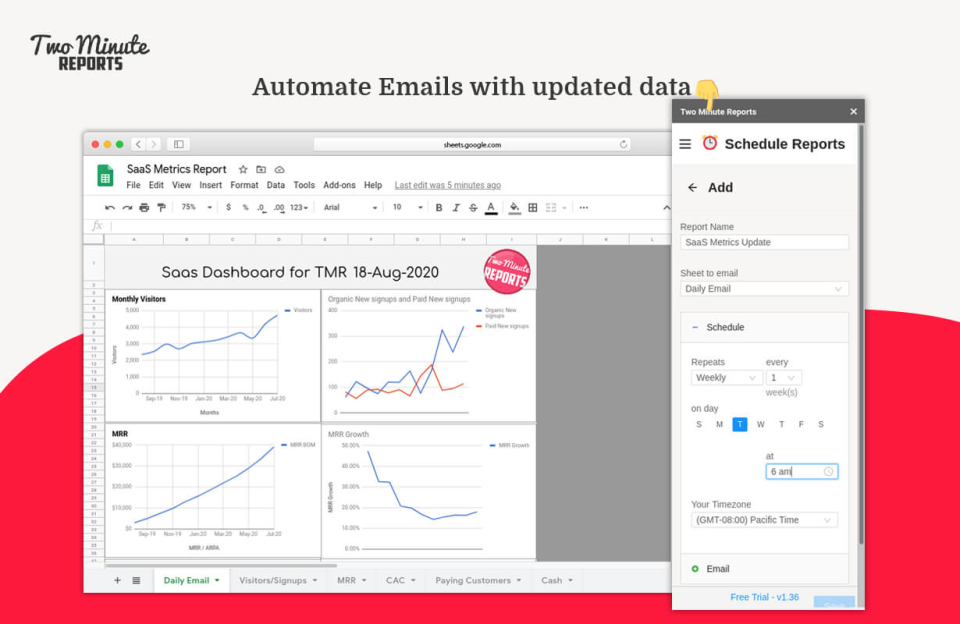Open the borders tool
This screenshot has width=960, height=624.
click(x=533, y=208)
